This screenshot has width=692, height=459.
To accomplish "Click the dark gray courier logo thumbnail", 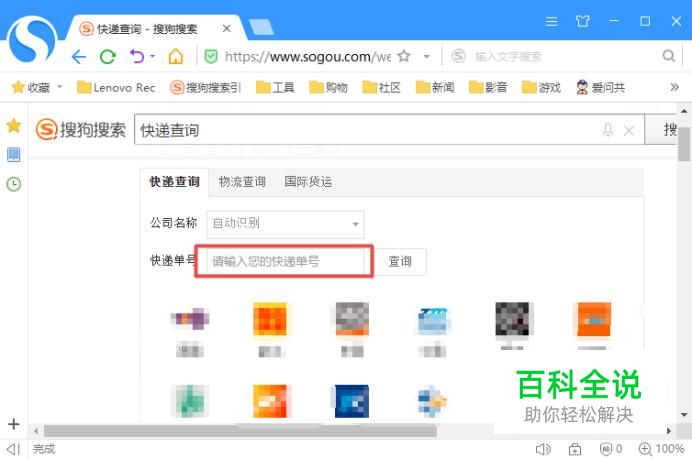I will 512,320.
